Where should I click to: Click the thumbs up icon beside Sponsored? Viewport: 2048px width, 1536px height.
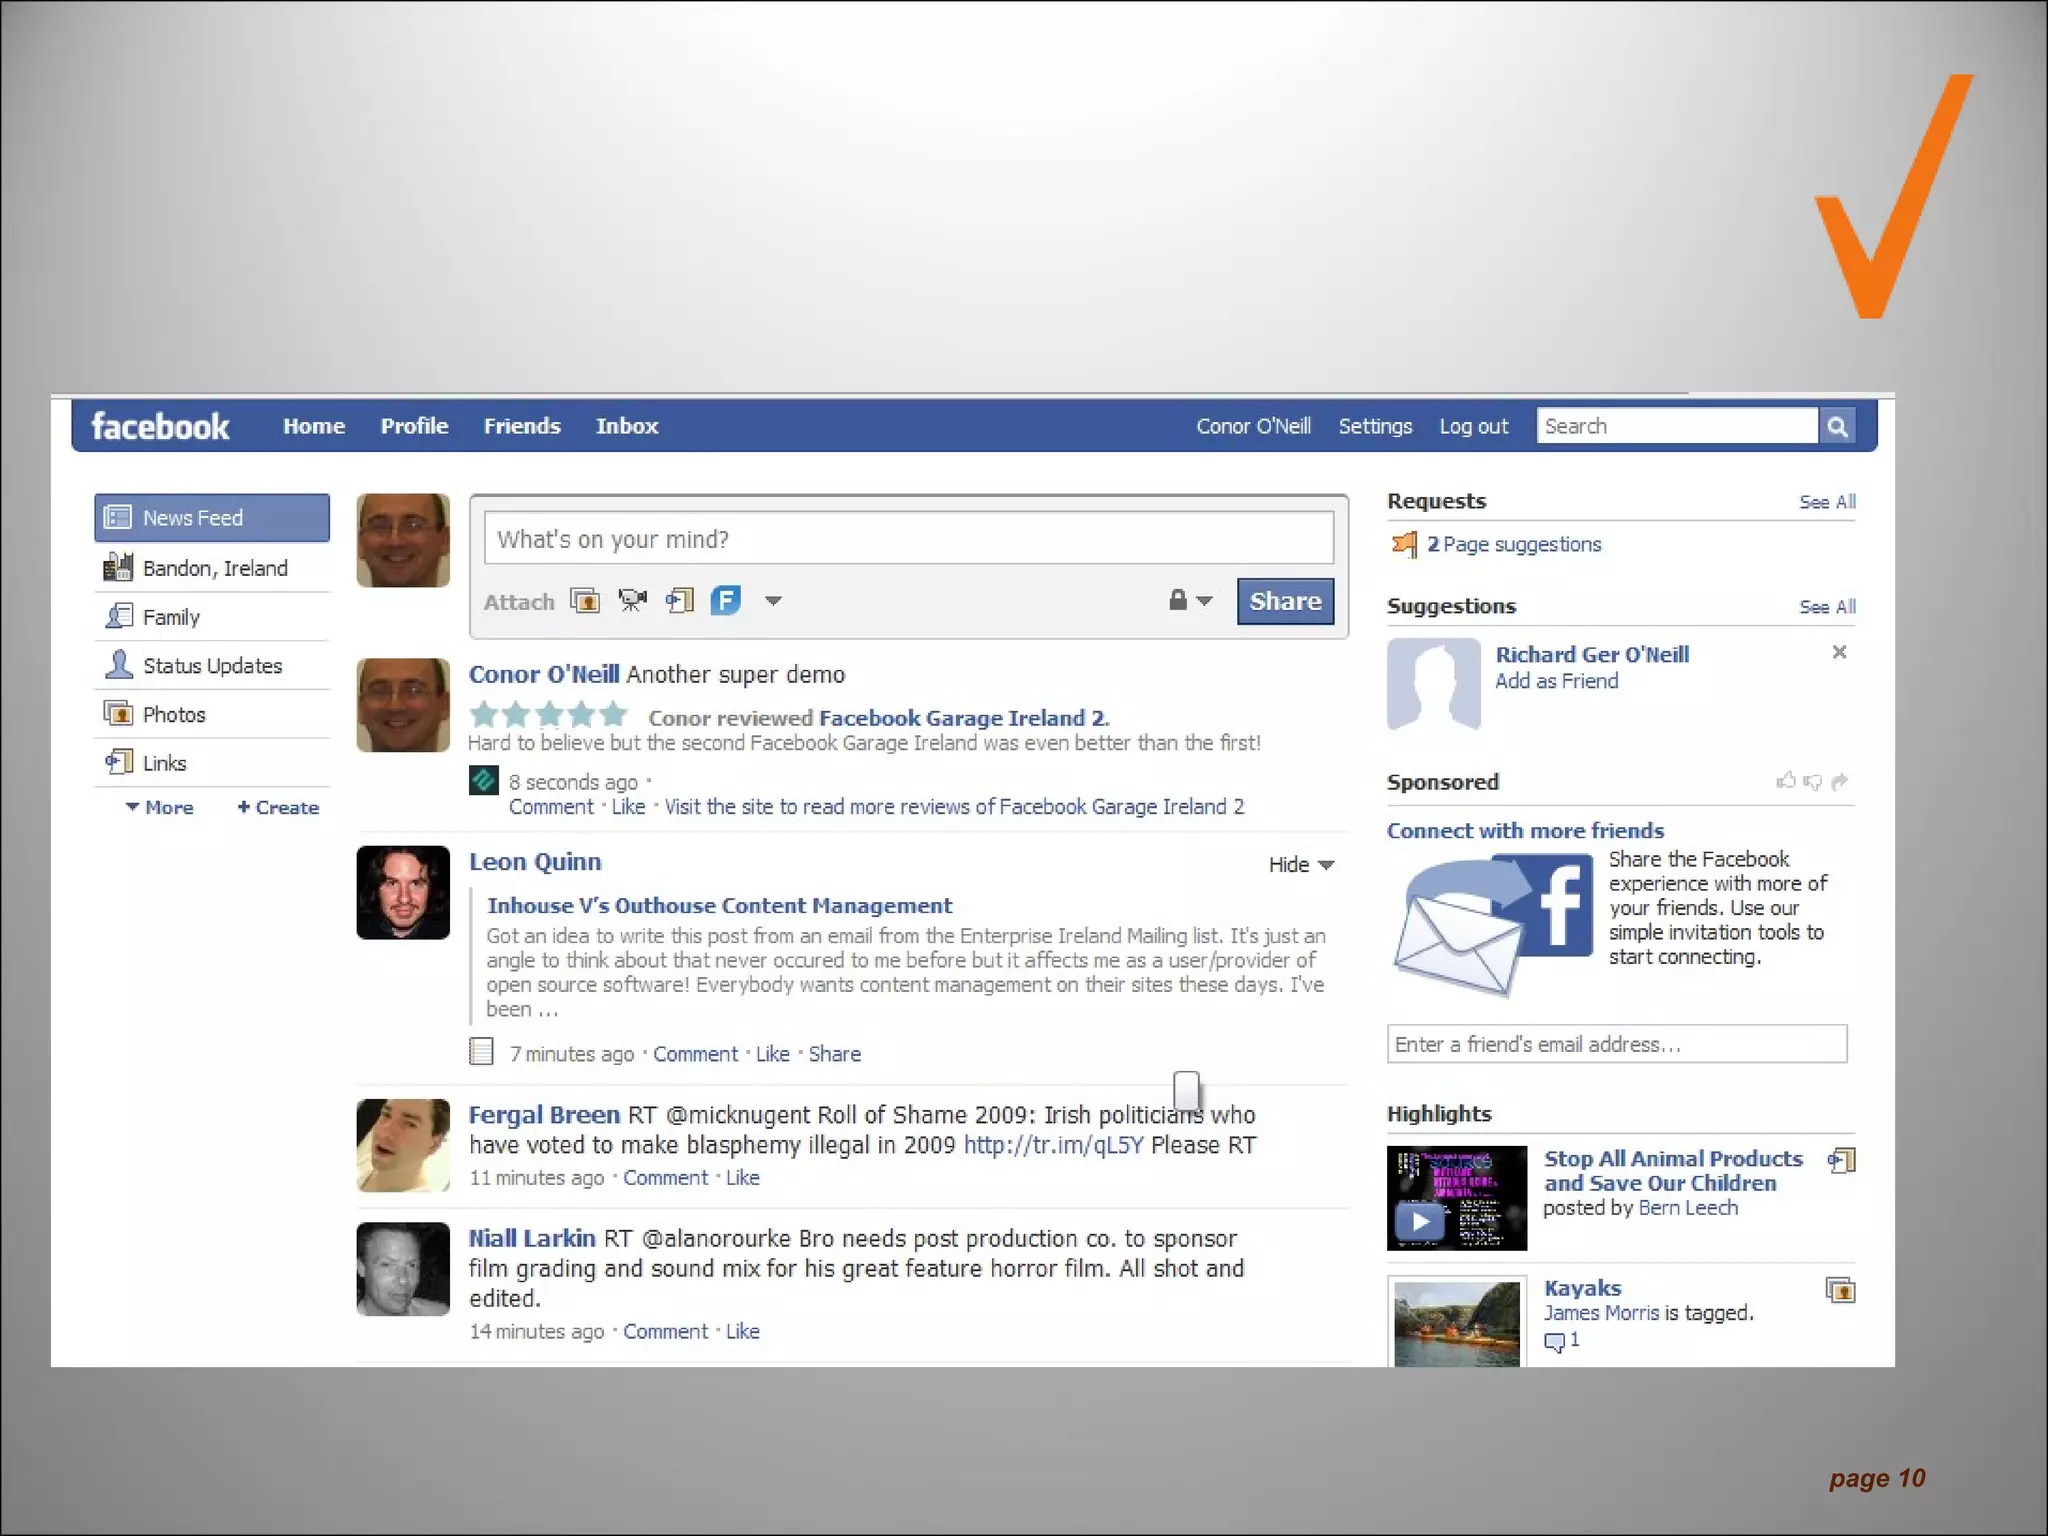pyautogui.click(x=1785, y=781)
